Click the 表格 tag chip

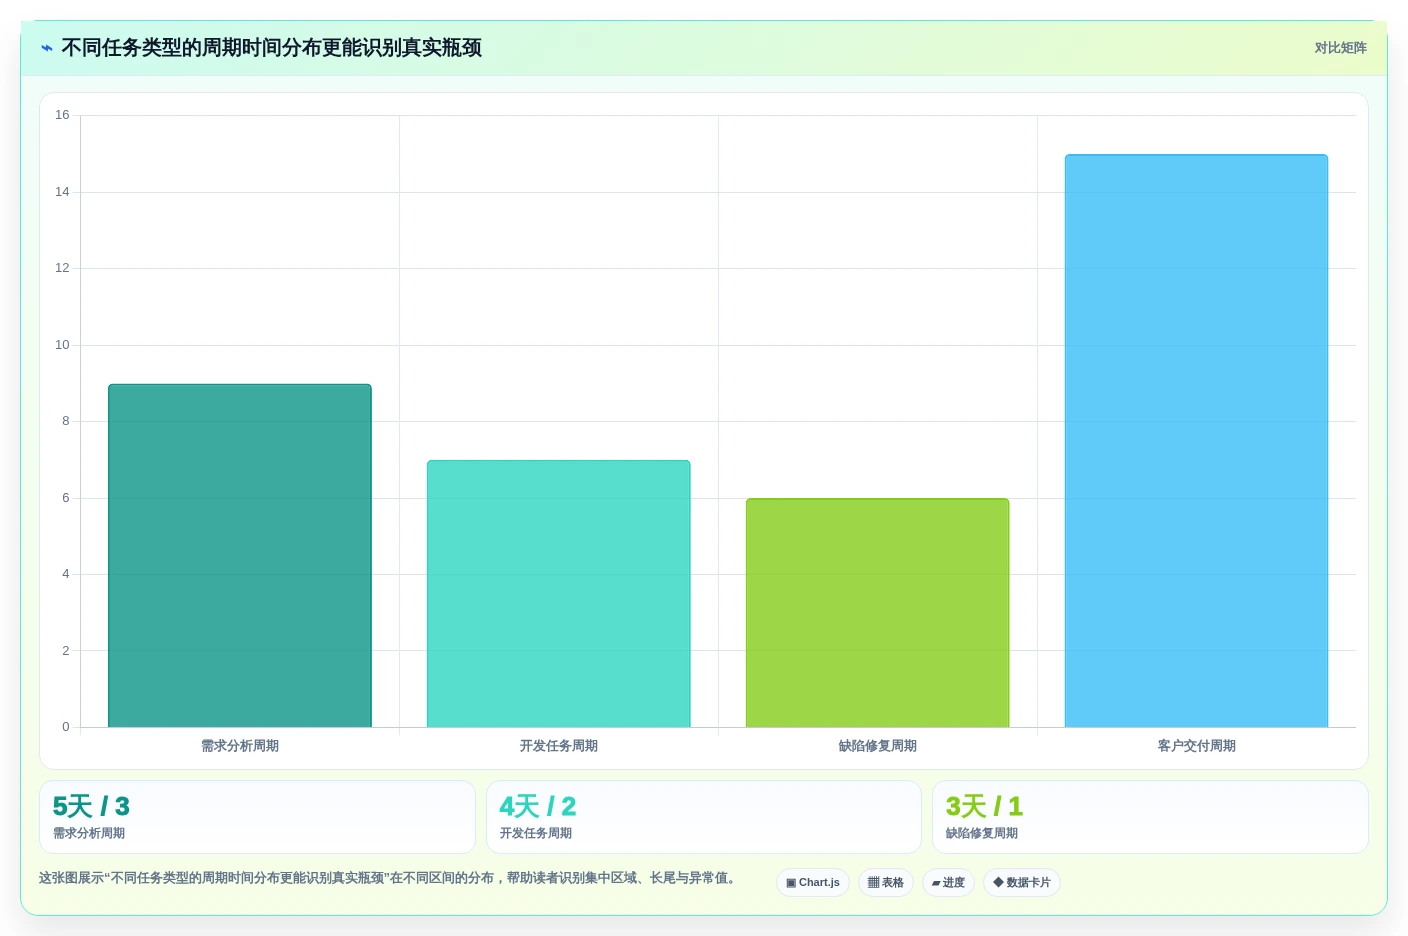886,882
